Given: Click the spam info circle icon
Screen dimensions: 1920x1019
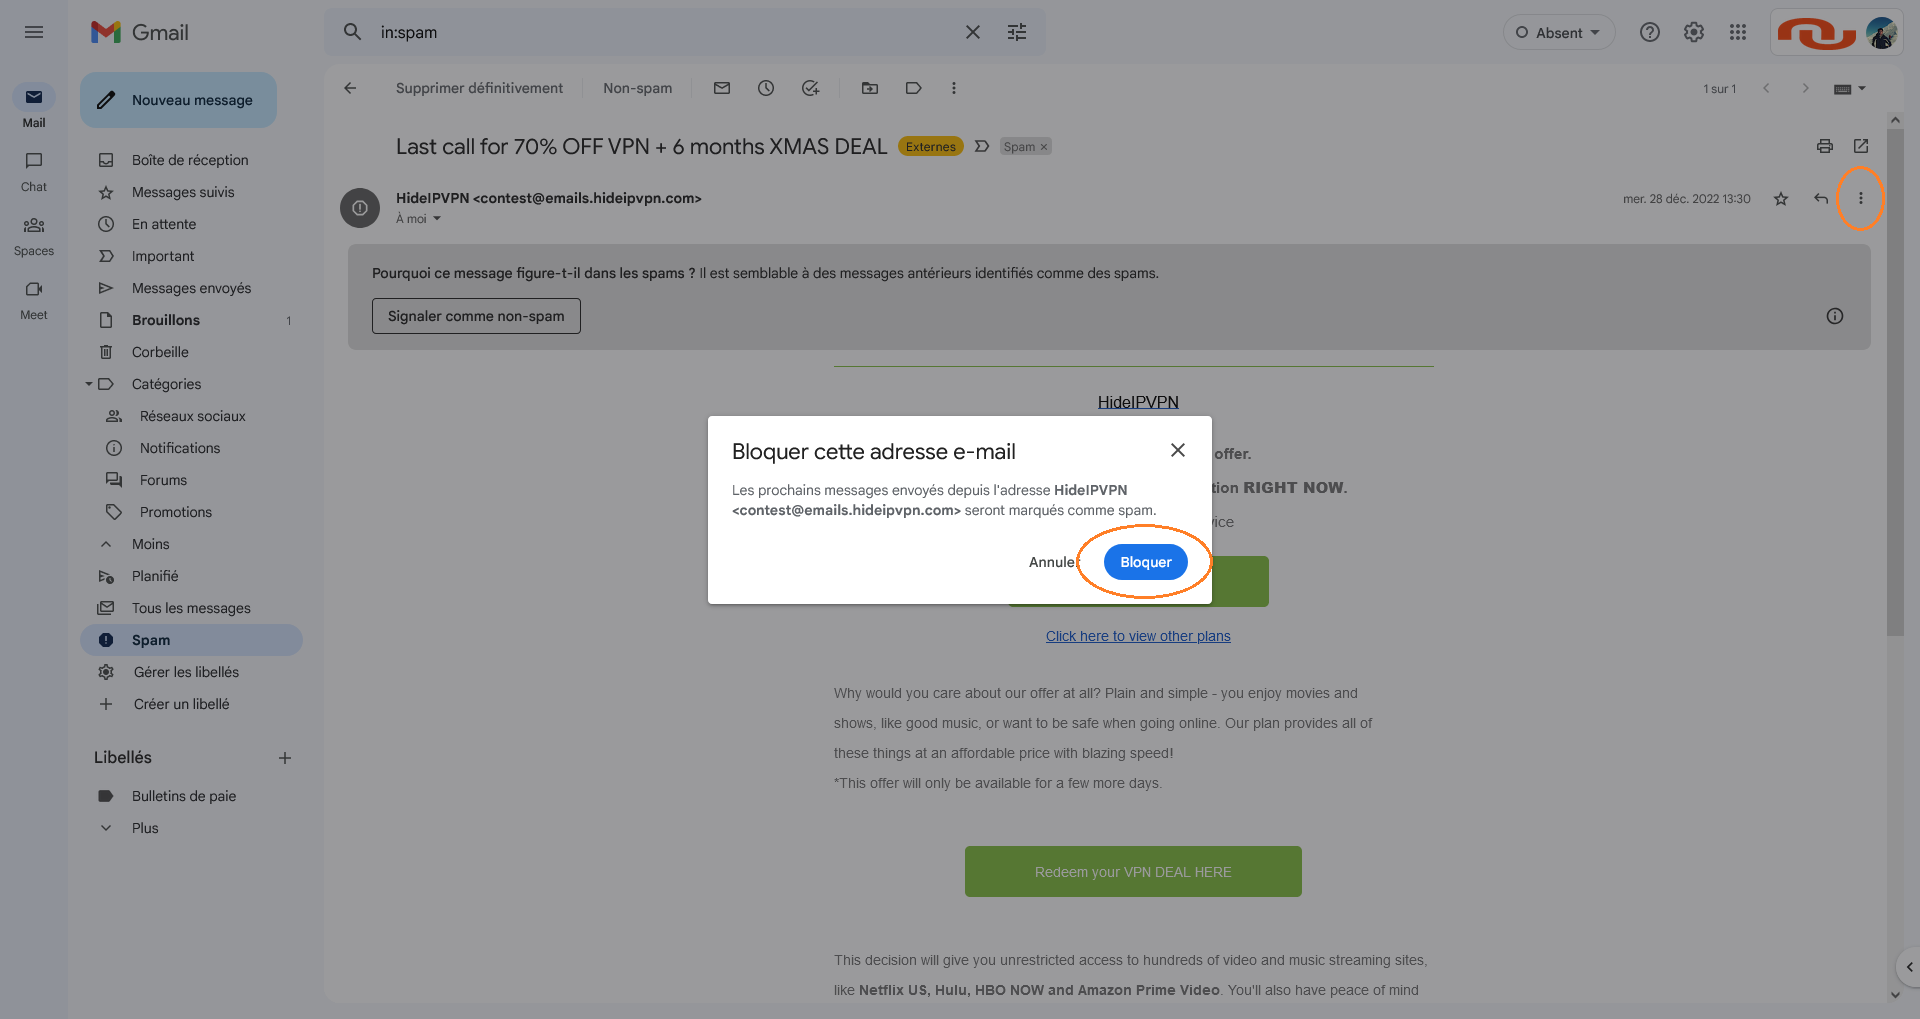Looking at the screenshot, I should tap(1835, 316).
